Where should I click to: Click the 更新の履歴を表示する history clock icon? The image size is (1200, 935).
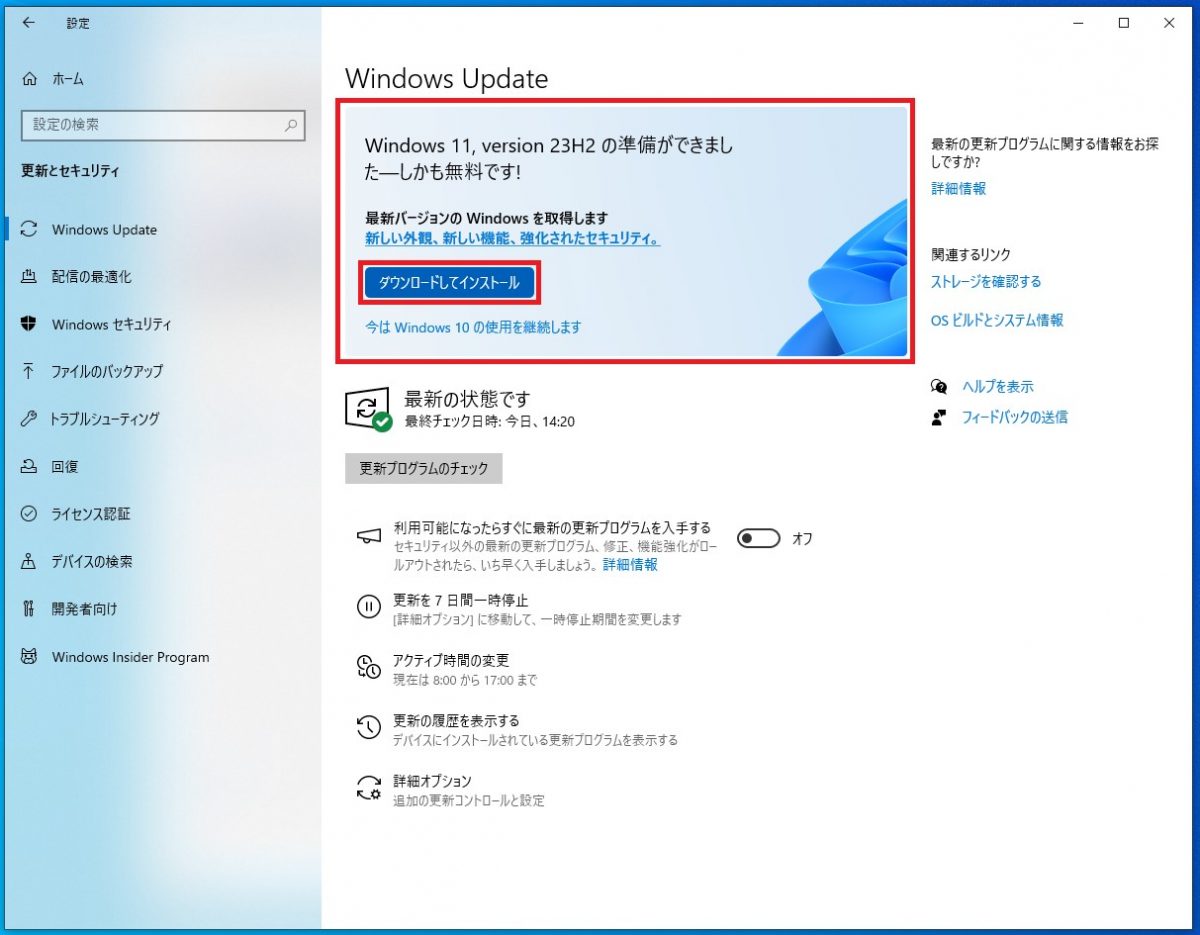[x=369, y=727]
